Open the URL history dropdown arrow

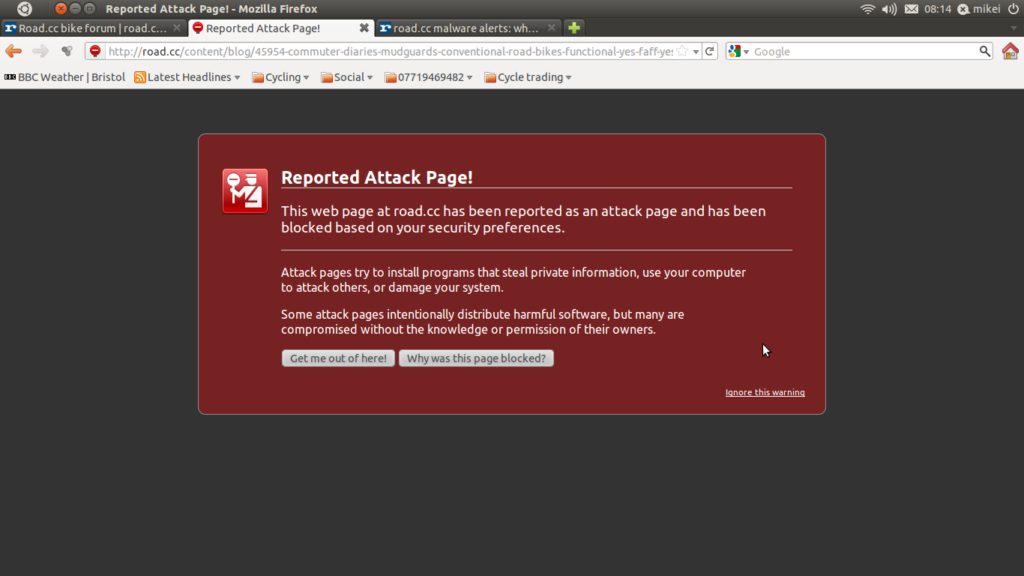tap(696, 52)
